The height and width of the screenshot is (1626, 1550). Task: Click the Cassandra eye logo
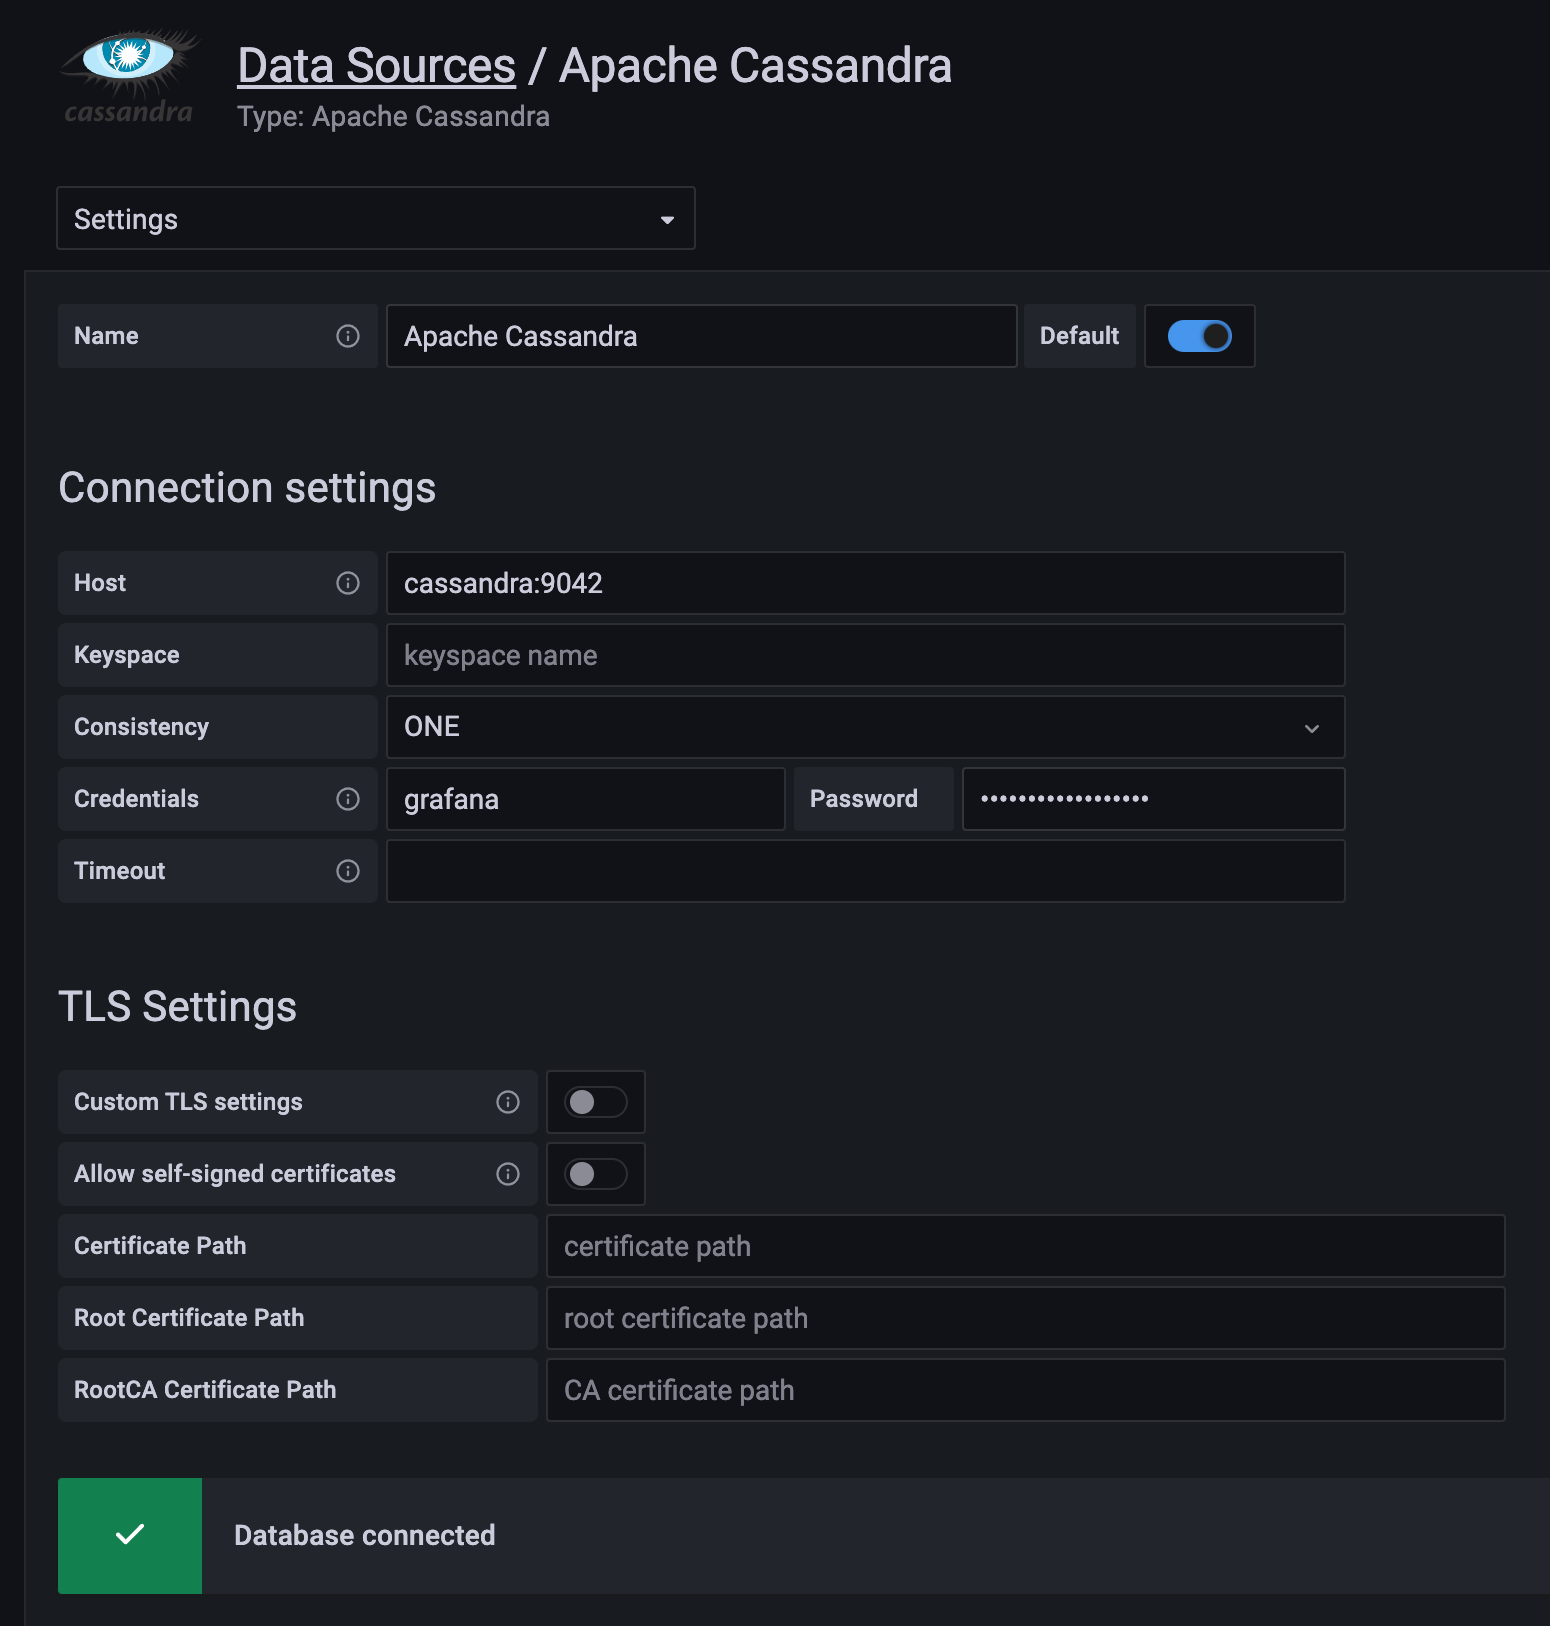129,77
